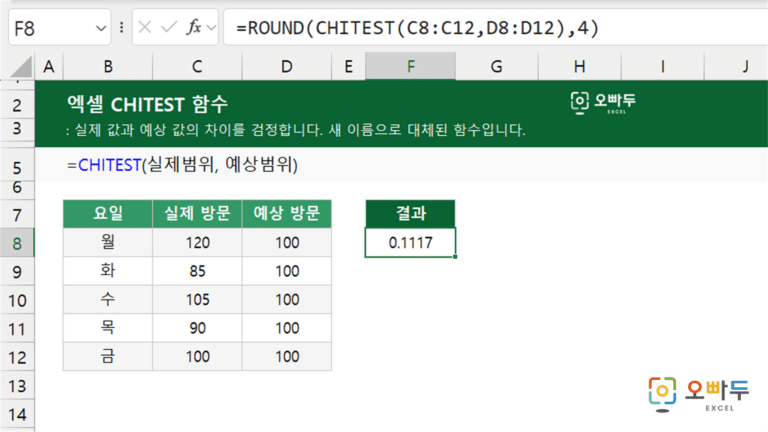The width and height of the screenshot is (768, 432).
Task: Select actual visits cell with 85
Action: tap(197, 271)
